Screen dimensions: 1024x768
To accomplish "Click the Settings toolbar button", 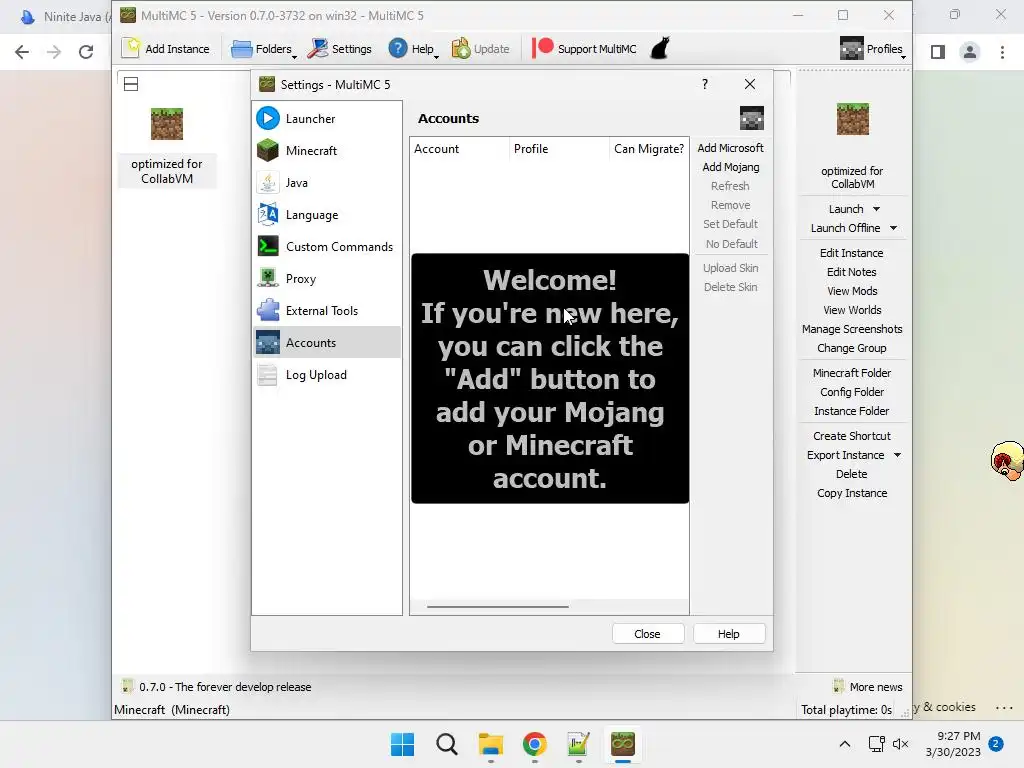I will click(340, 49).
